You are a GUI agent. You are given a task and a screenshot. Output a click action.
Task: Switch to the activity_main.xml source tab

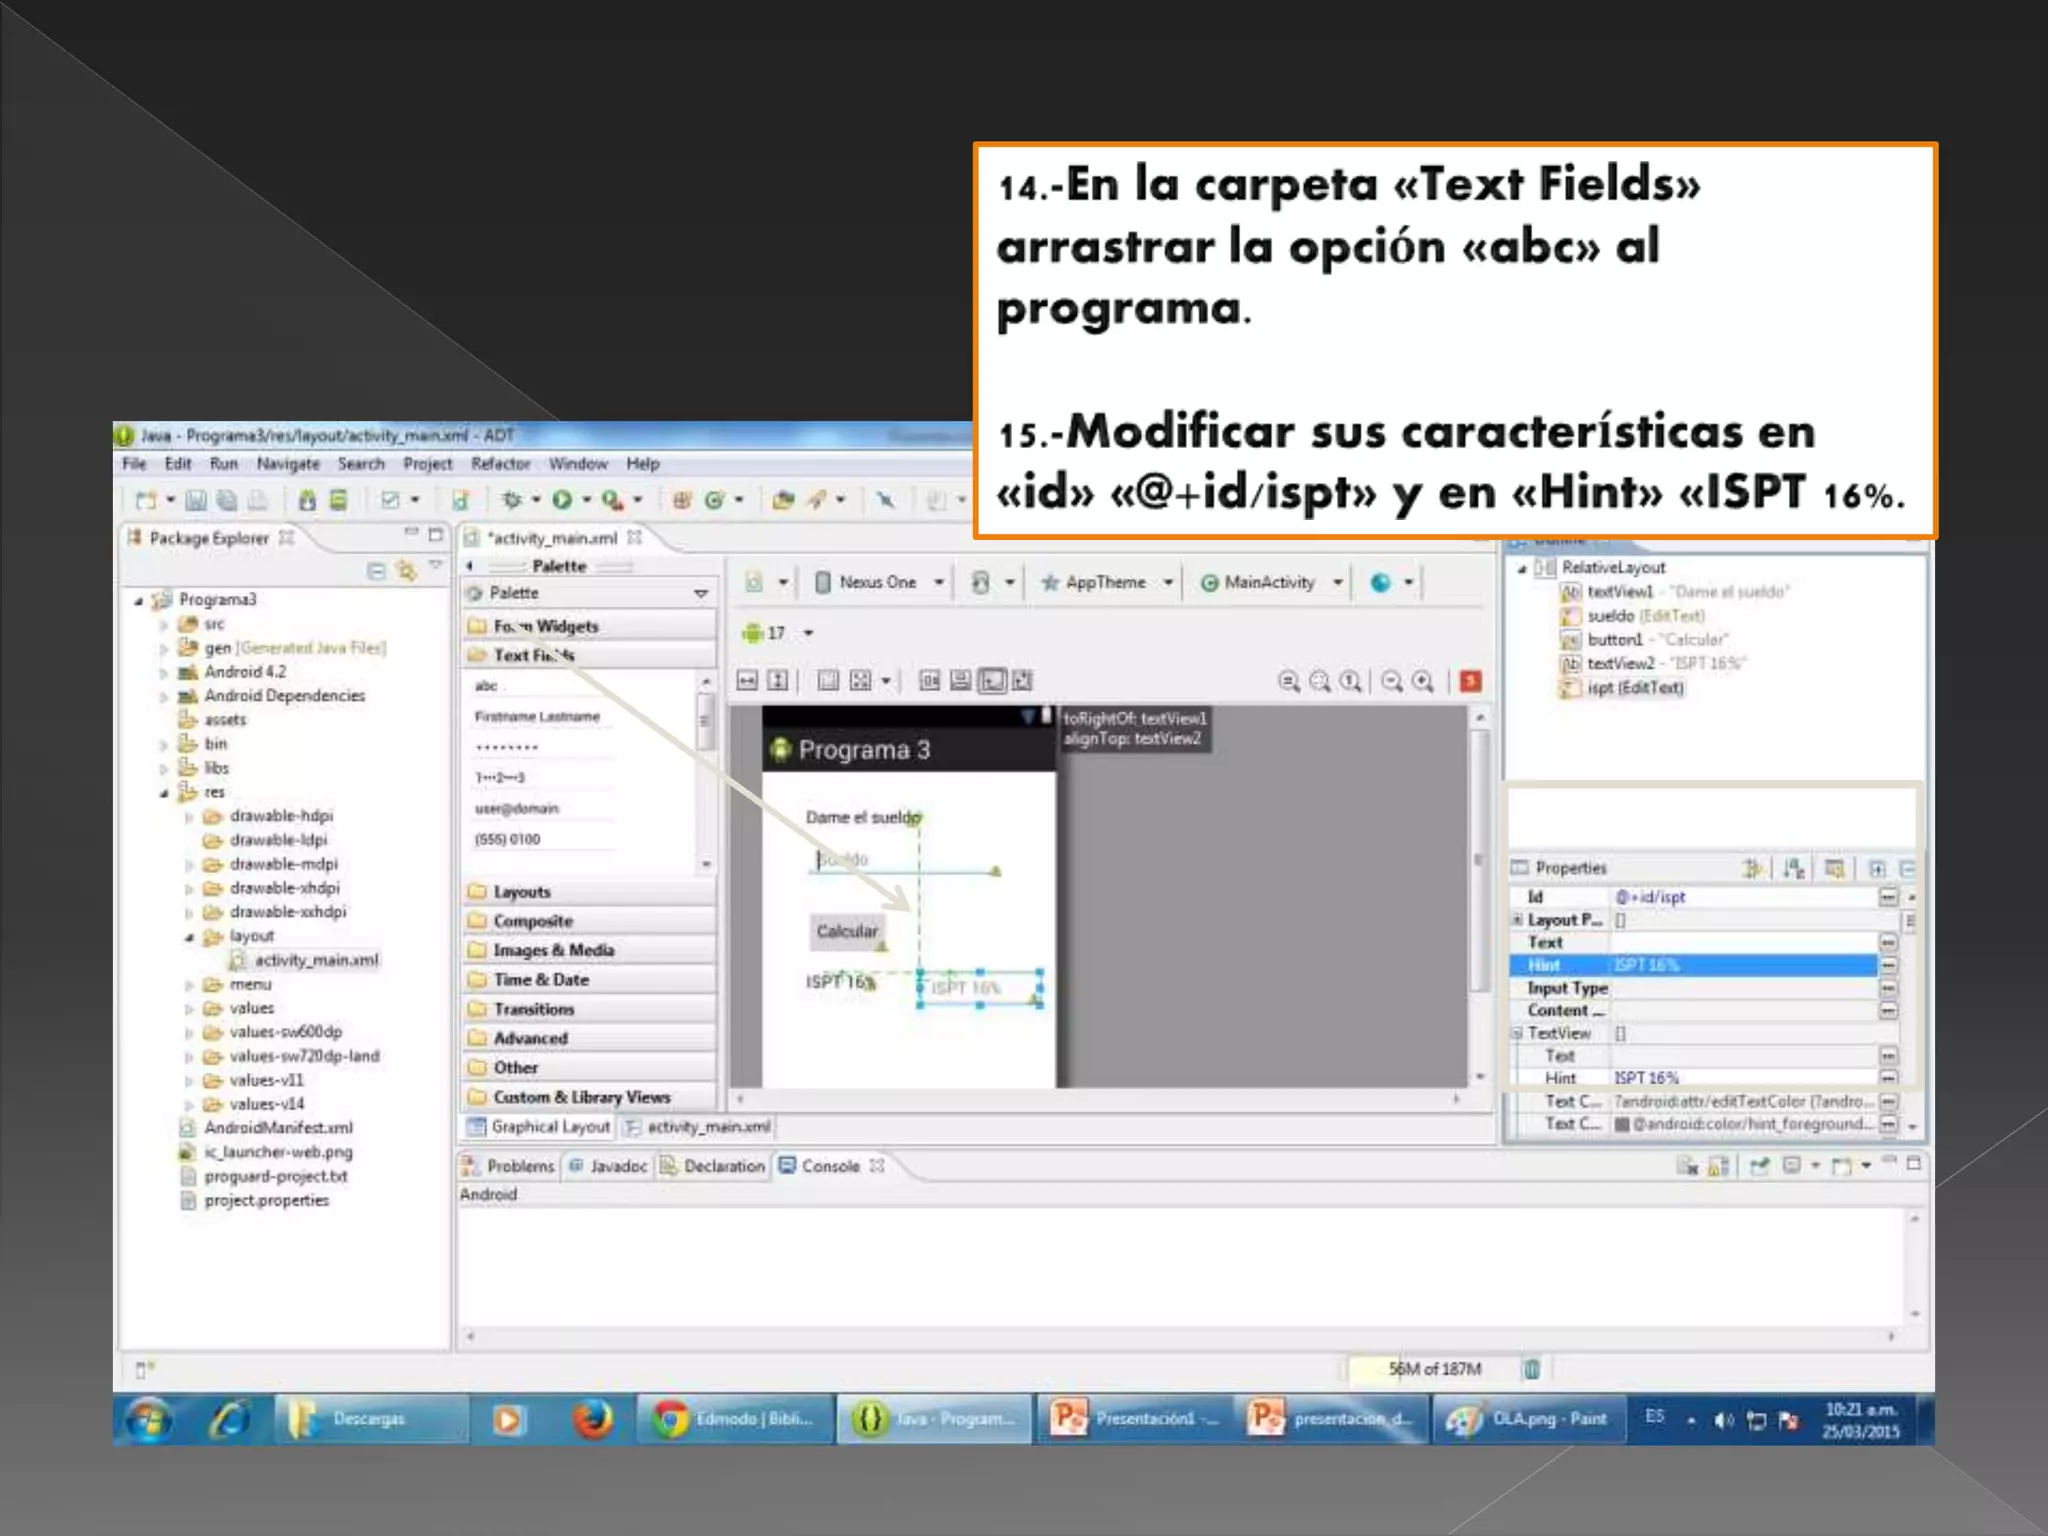click(x=698, y=1127)
